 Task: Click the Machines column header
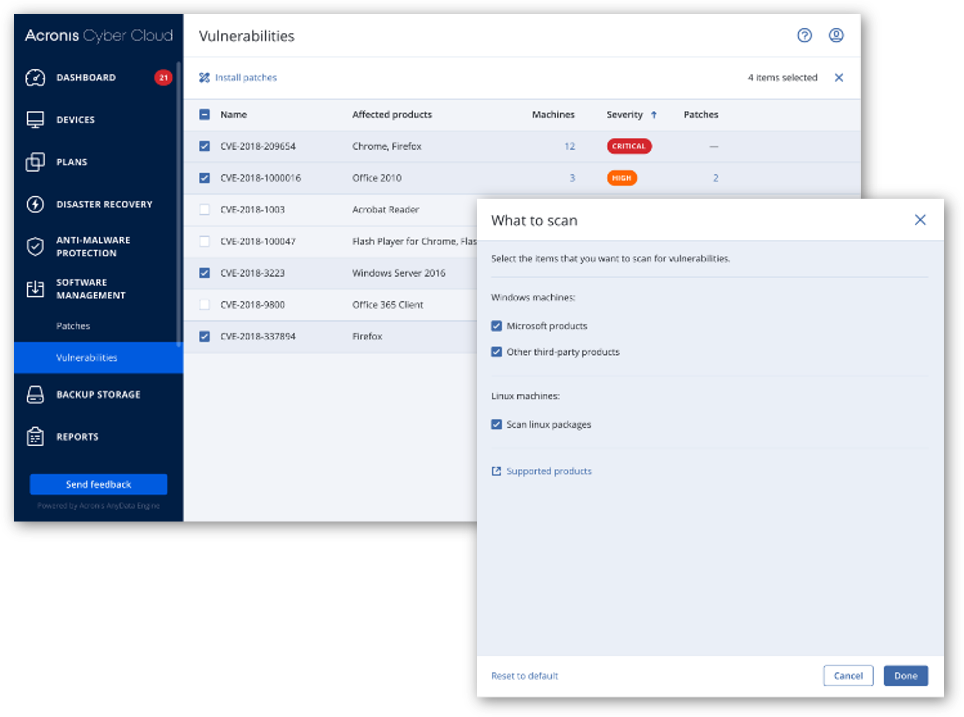point(553,114)
